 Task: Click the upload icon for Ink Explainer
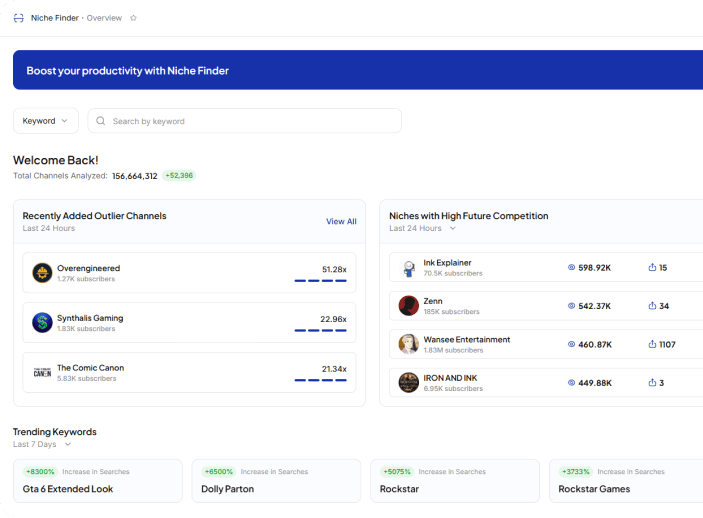pyautogui.click(x=652, y=267)
